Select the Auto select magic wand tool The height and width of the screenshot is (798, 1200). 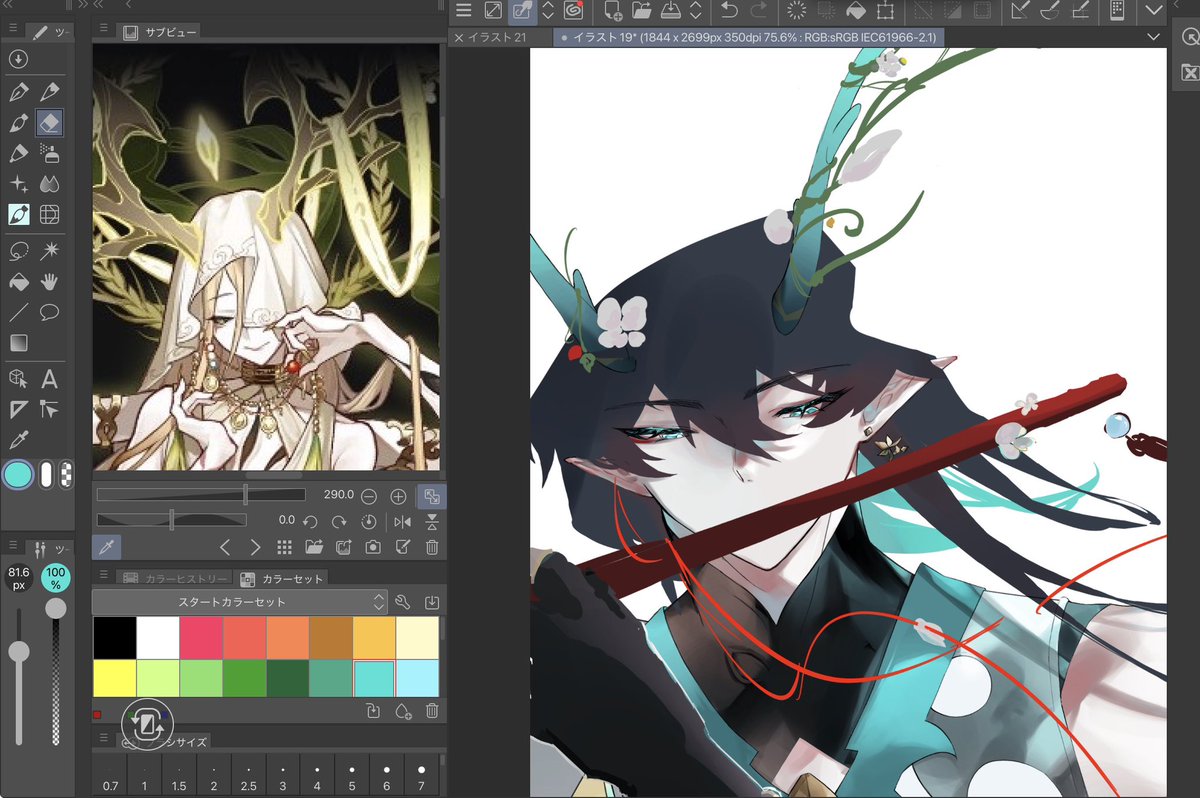point(49,251)
